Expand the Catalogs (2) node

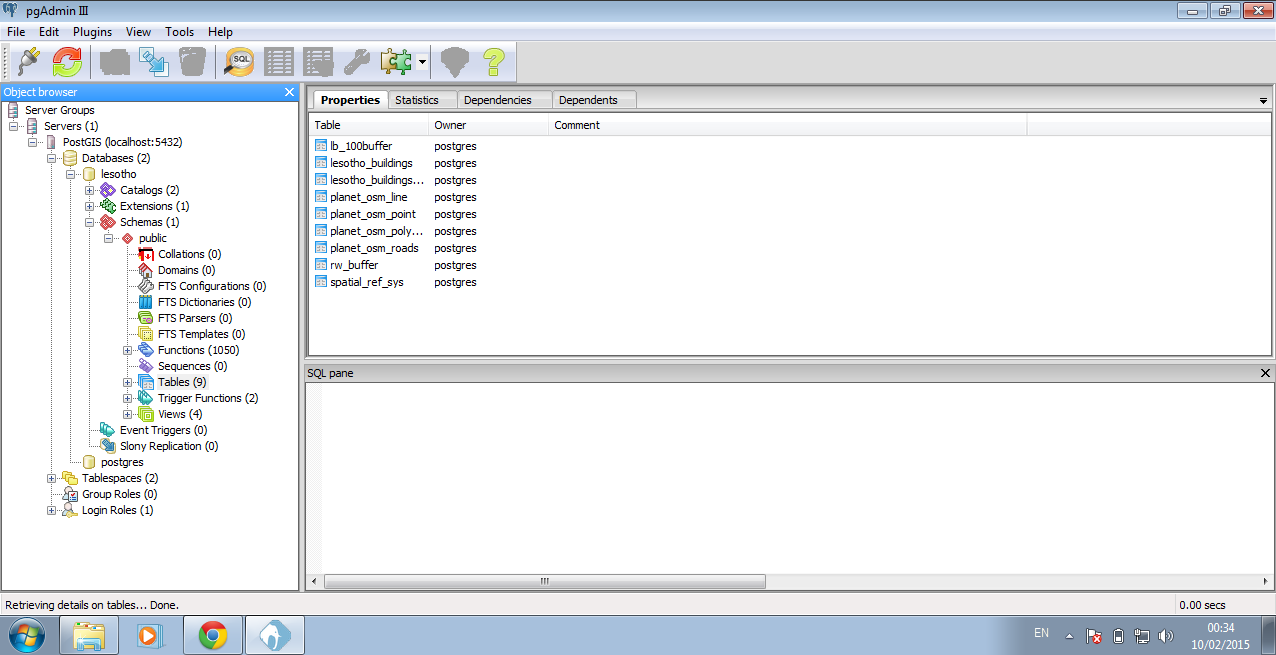(90, 190)
